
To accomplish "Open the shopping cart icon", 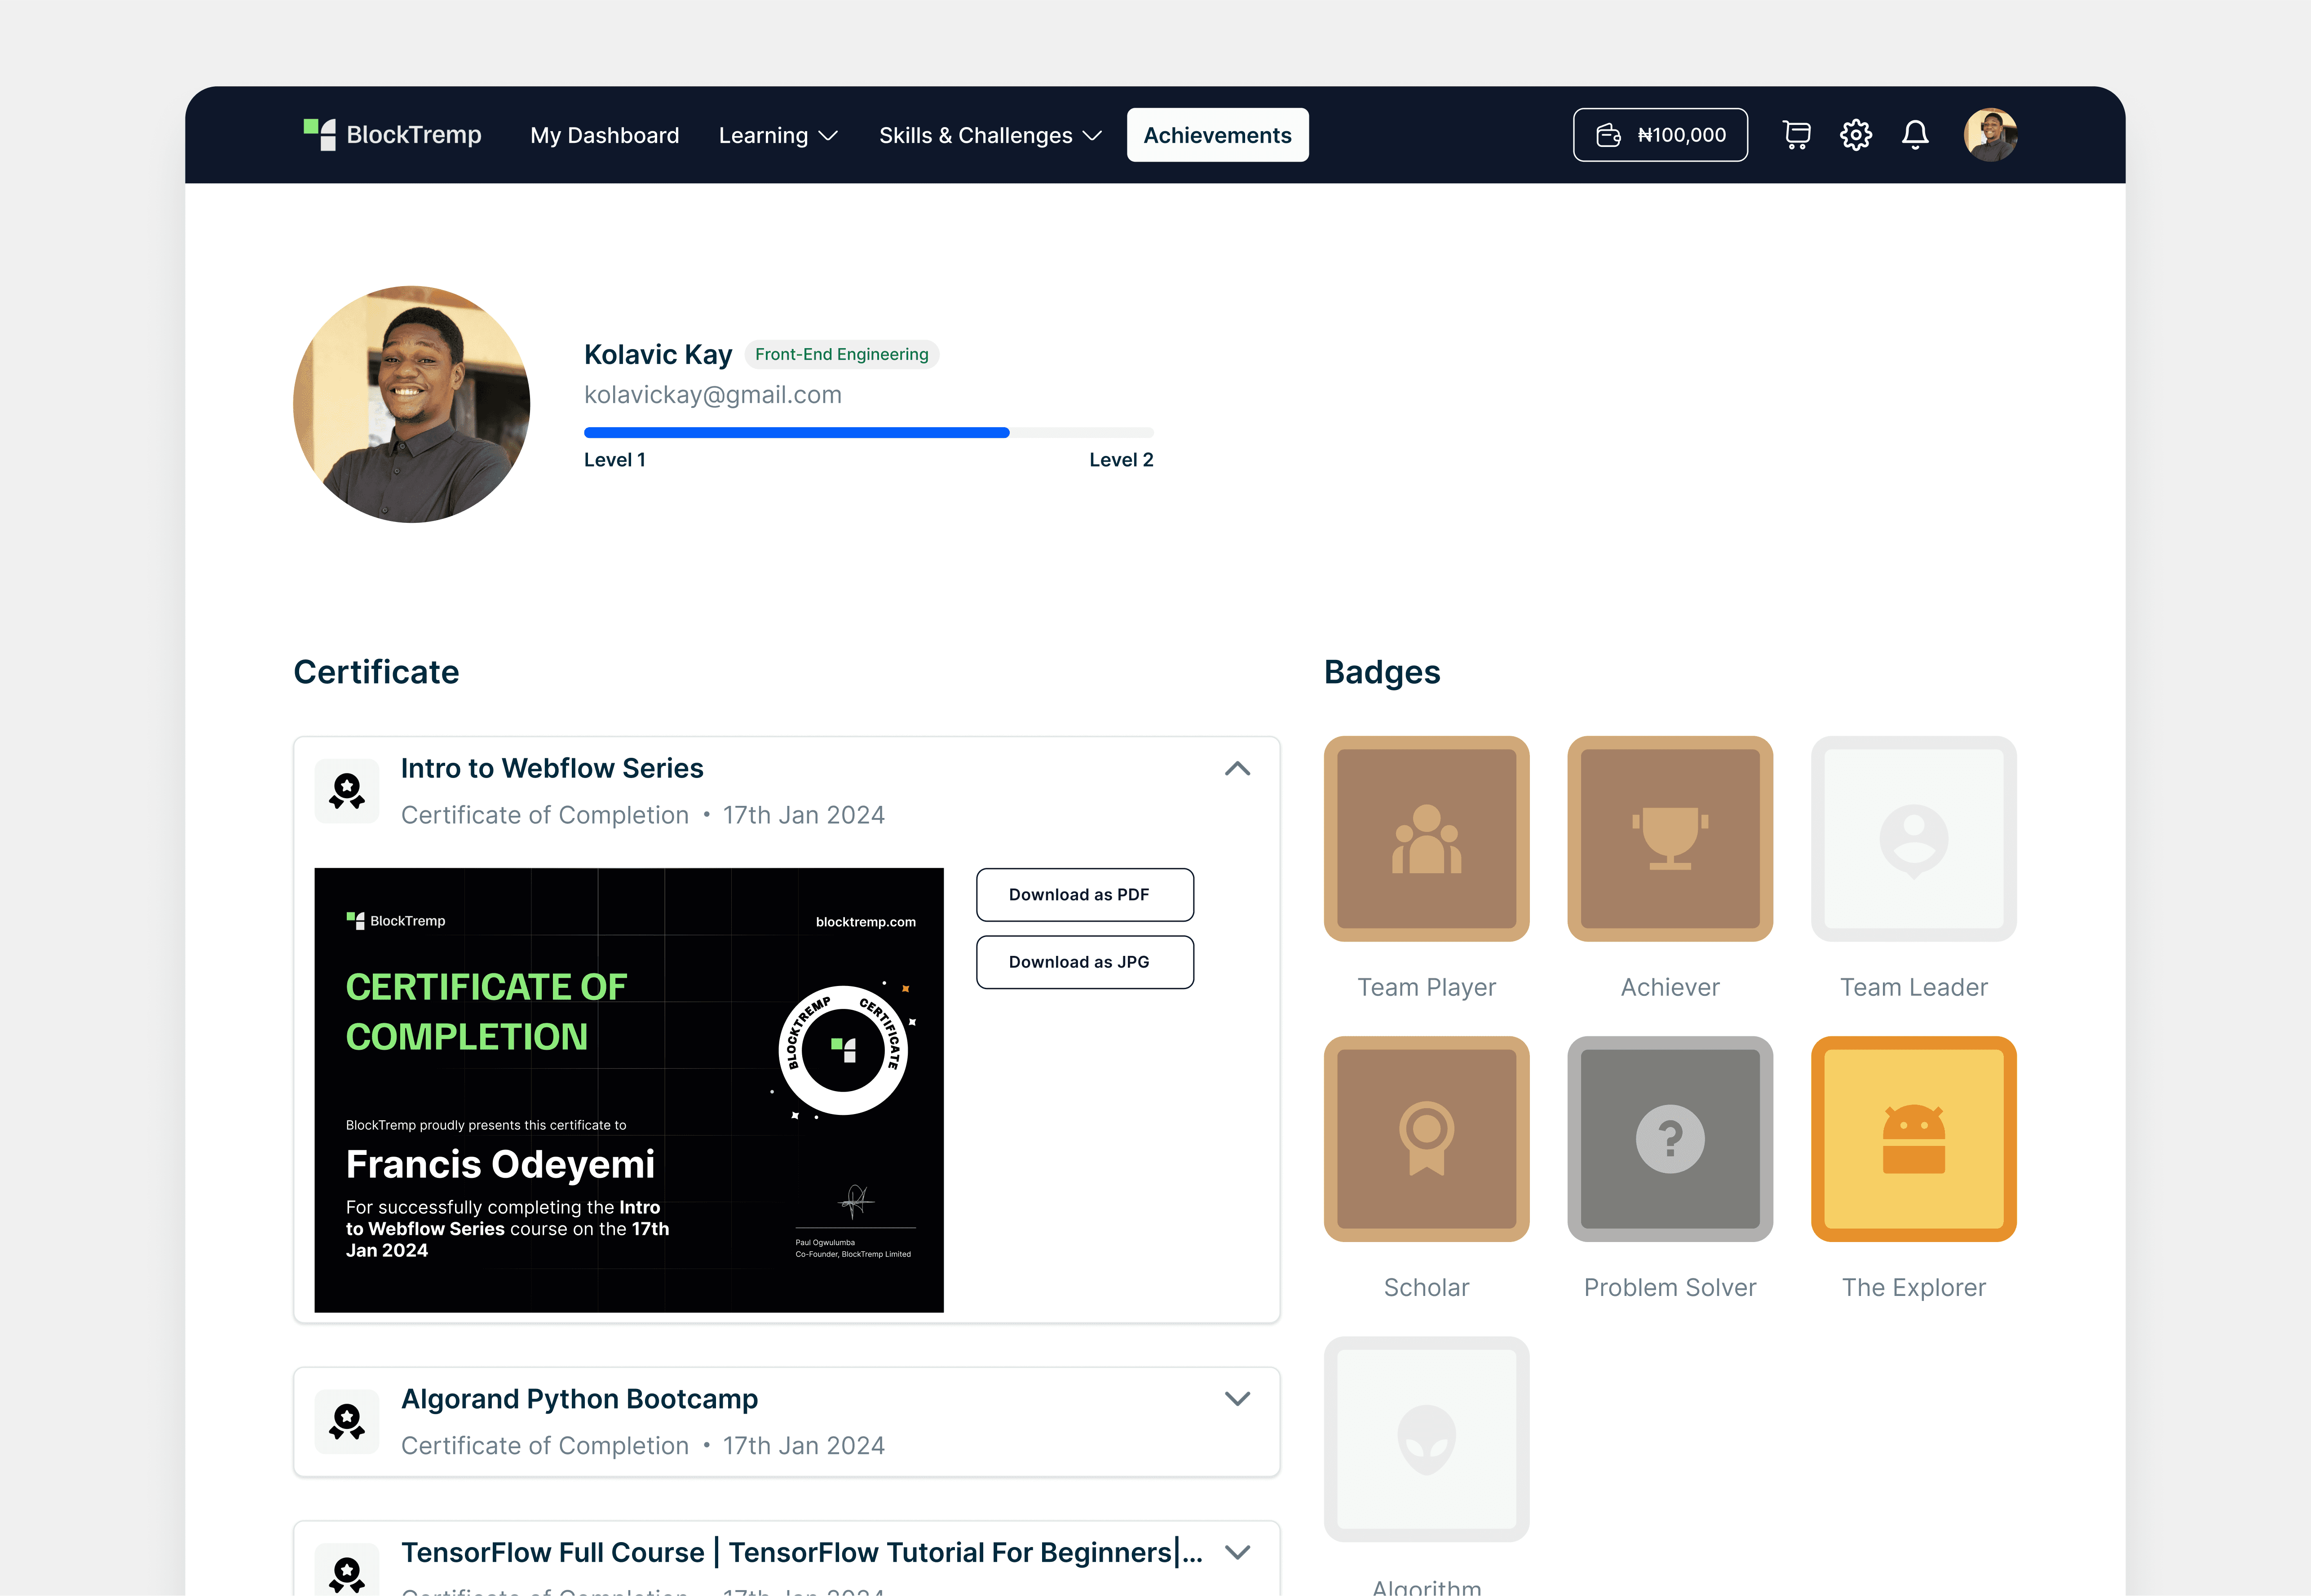I will [x=1796, y=135].
